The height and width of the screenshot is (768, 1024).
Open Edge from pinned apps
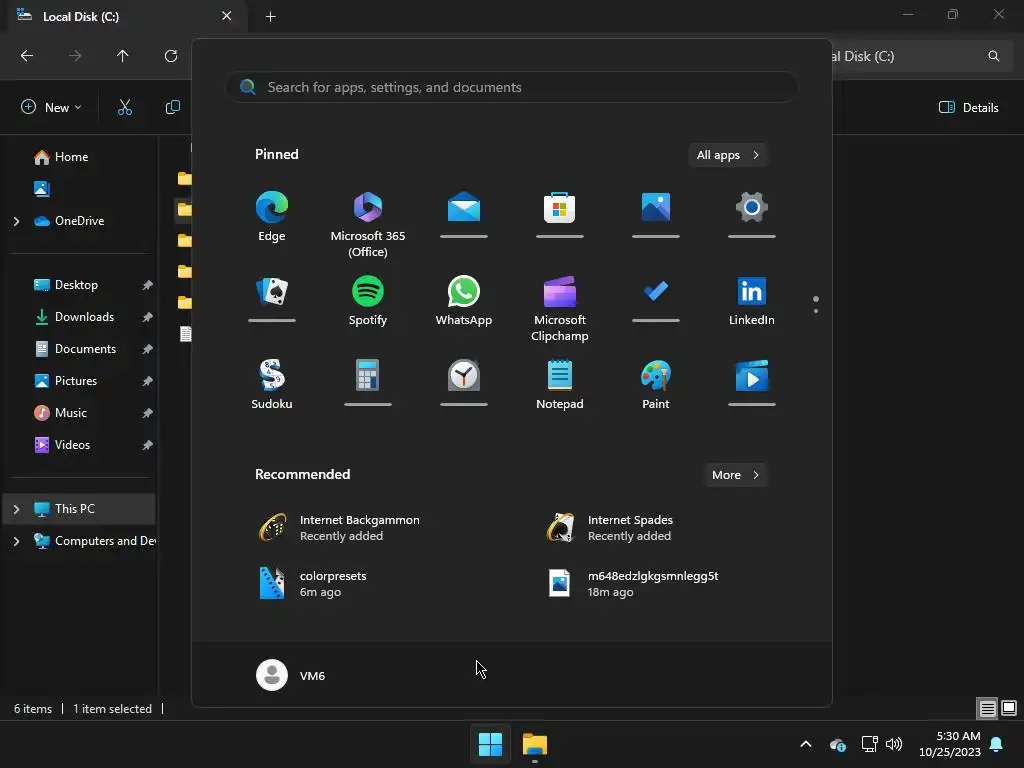(272, 217)
